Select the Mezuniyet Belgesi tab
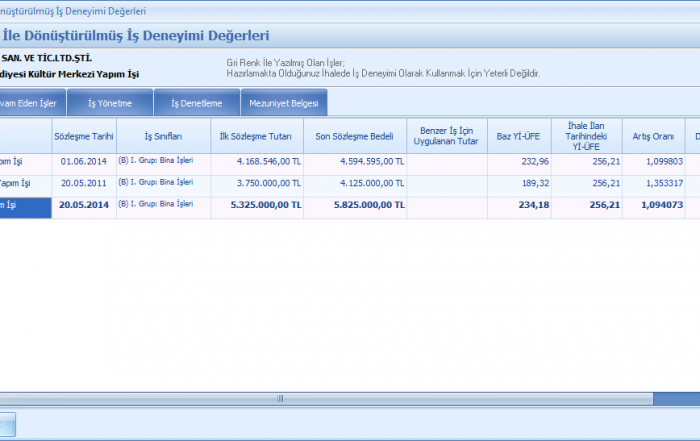700x441 pixels. click(283, 102)
